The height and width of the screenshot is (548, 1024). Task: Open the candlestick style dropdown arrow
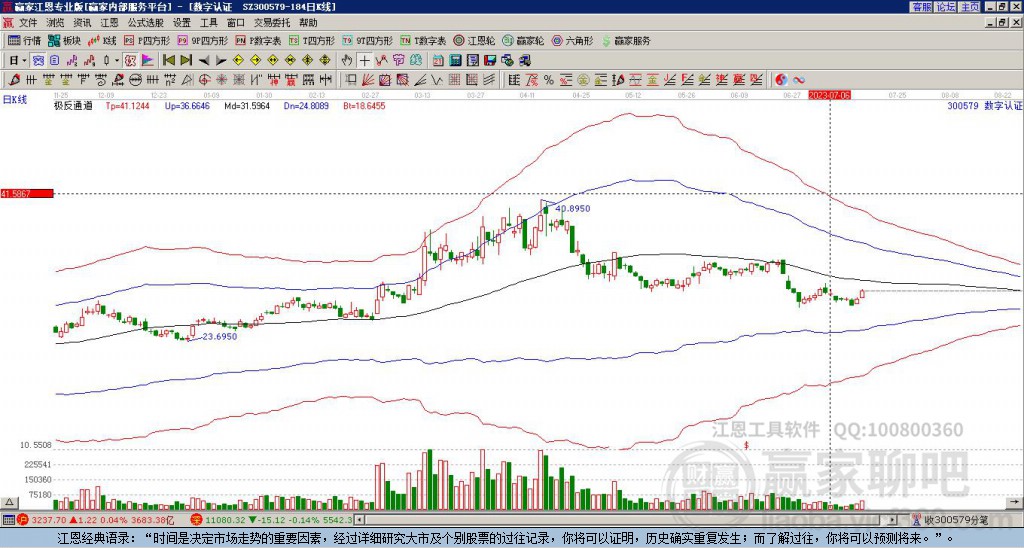117,60
